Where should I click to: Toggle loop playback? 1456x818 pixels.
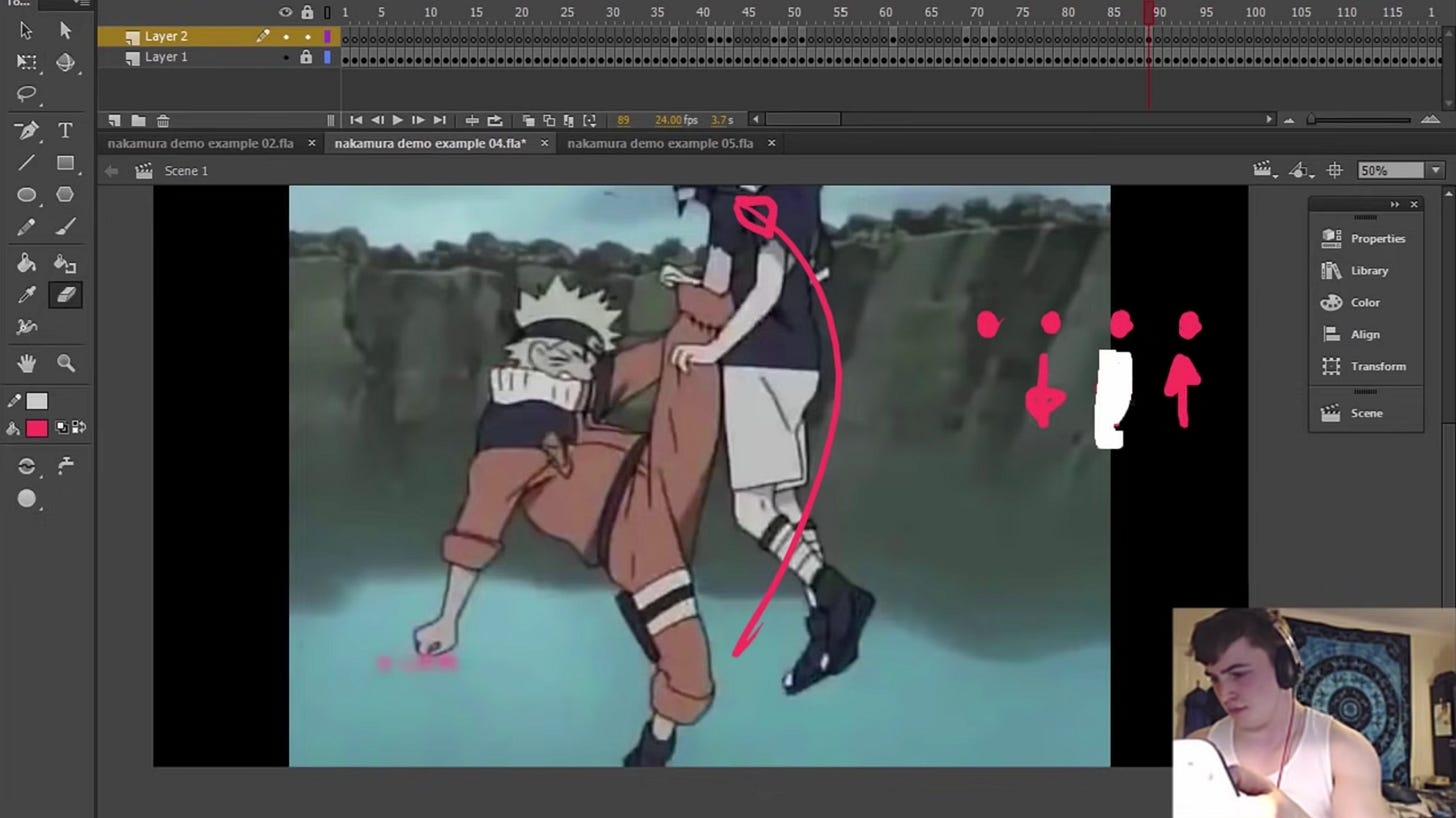(x=494, y=120)
